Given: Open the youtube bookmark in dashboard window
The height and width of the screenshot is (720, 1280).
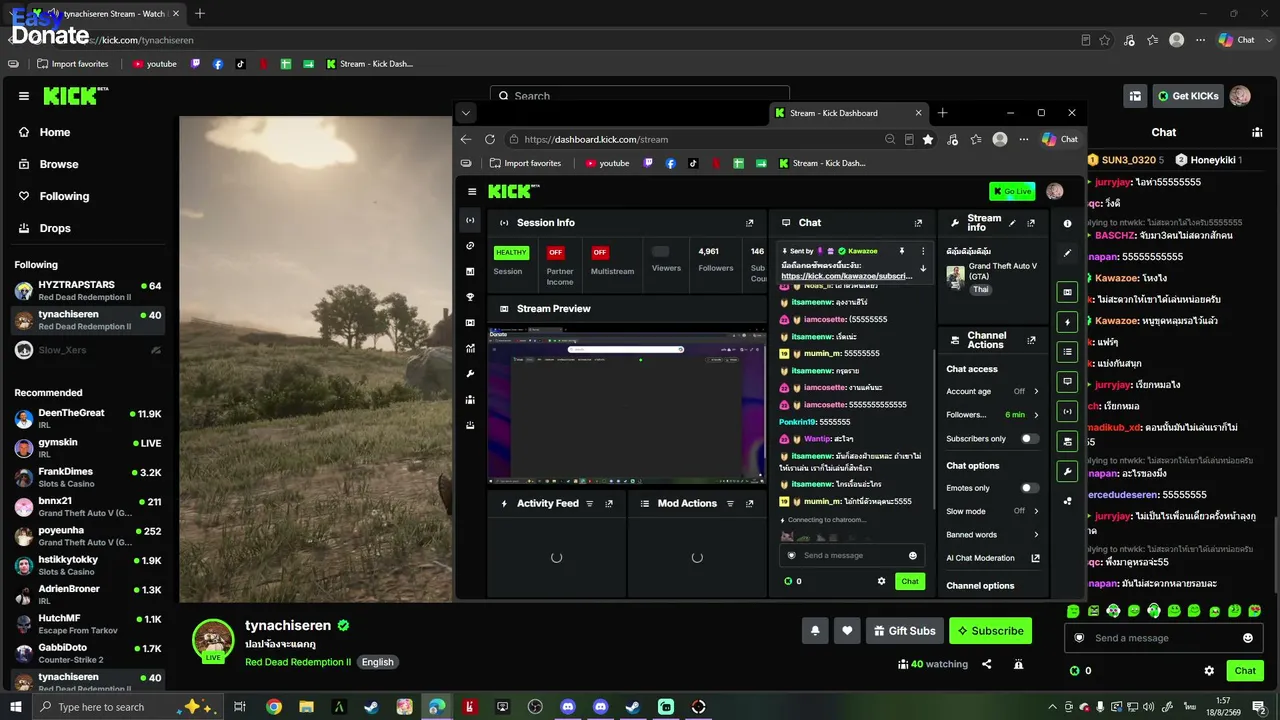Looking at the screenshot, I should pos(607,163).
